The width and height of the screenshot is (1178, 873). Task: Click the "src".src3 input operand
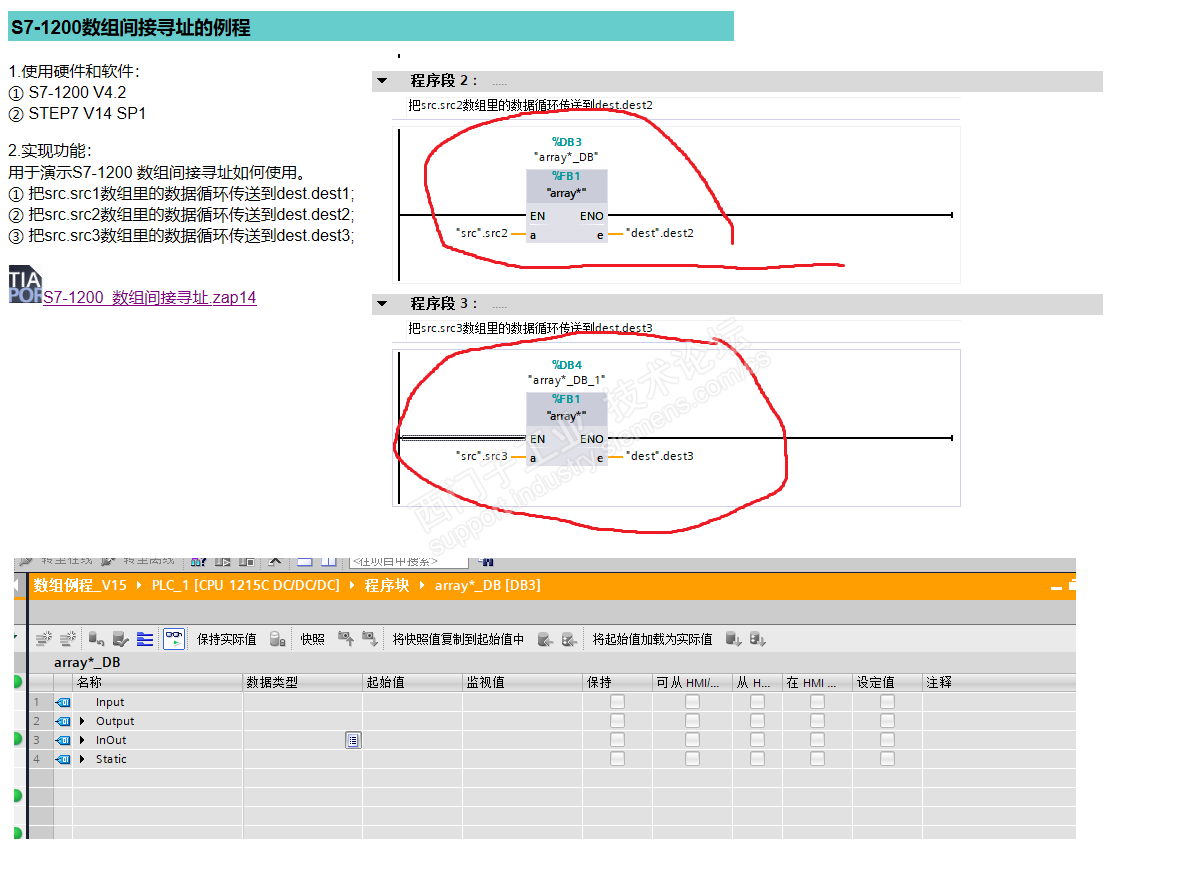pyautogui.click(x=482, y=456)
